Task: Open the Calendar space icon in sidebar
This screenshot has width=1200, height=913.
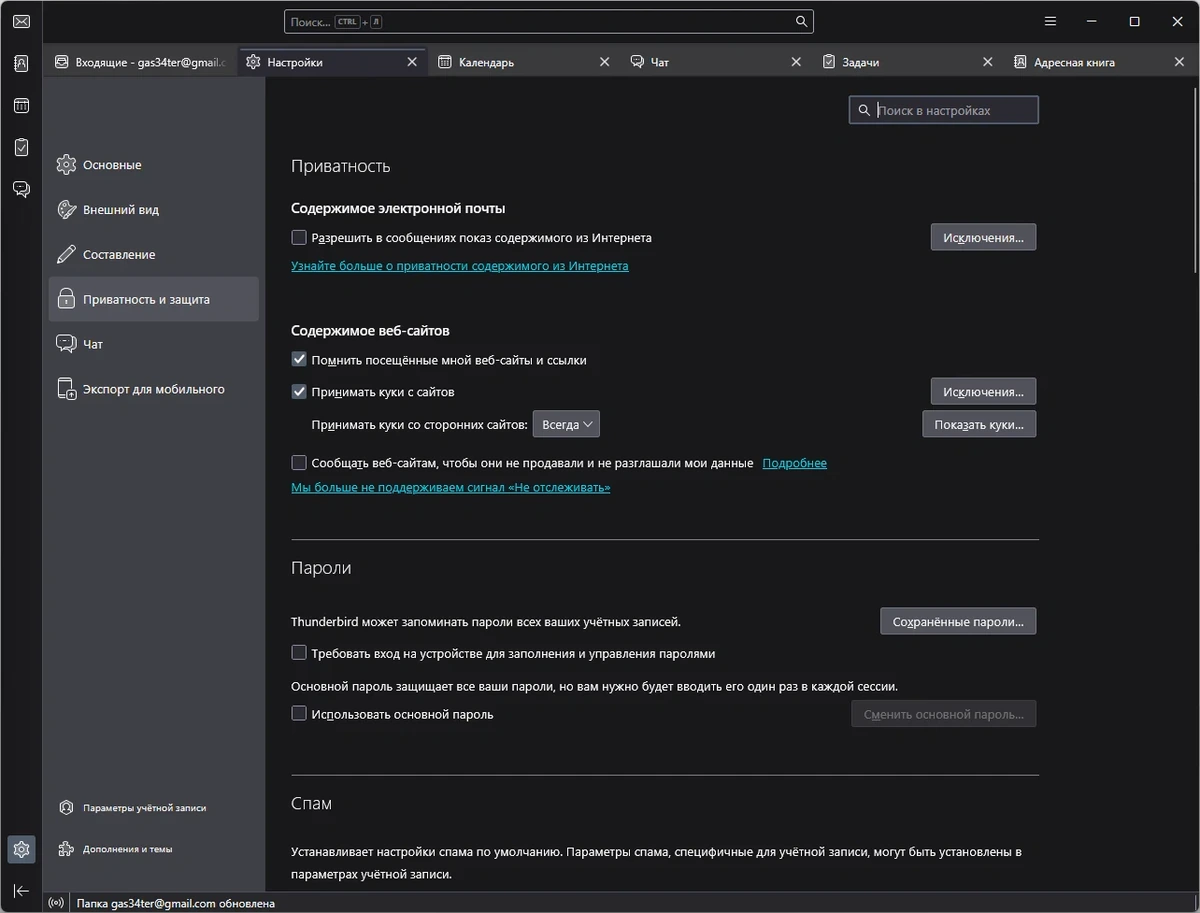Action: [21, 105]
